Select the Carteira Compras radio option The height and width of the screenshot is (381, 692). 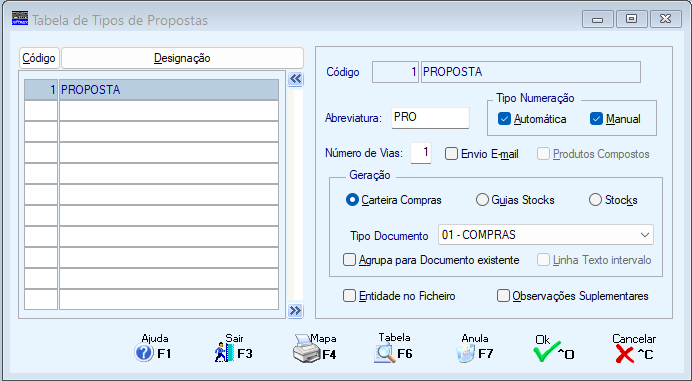352,200
